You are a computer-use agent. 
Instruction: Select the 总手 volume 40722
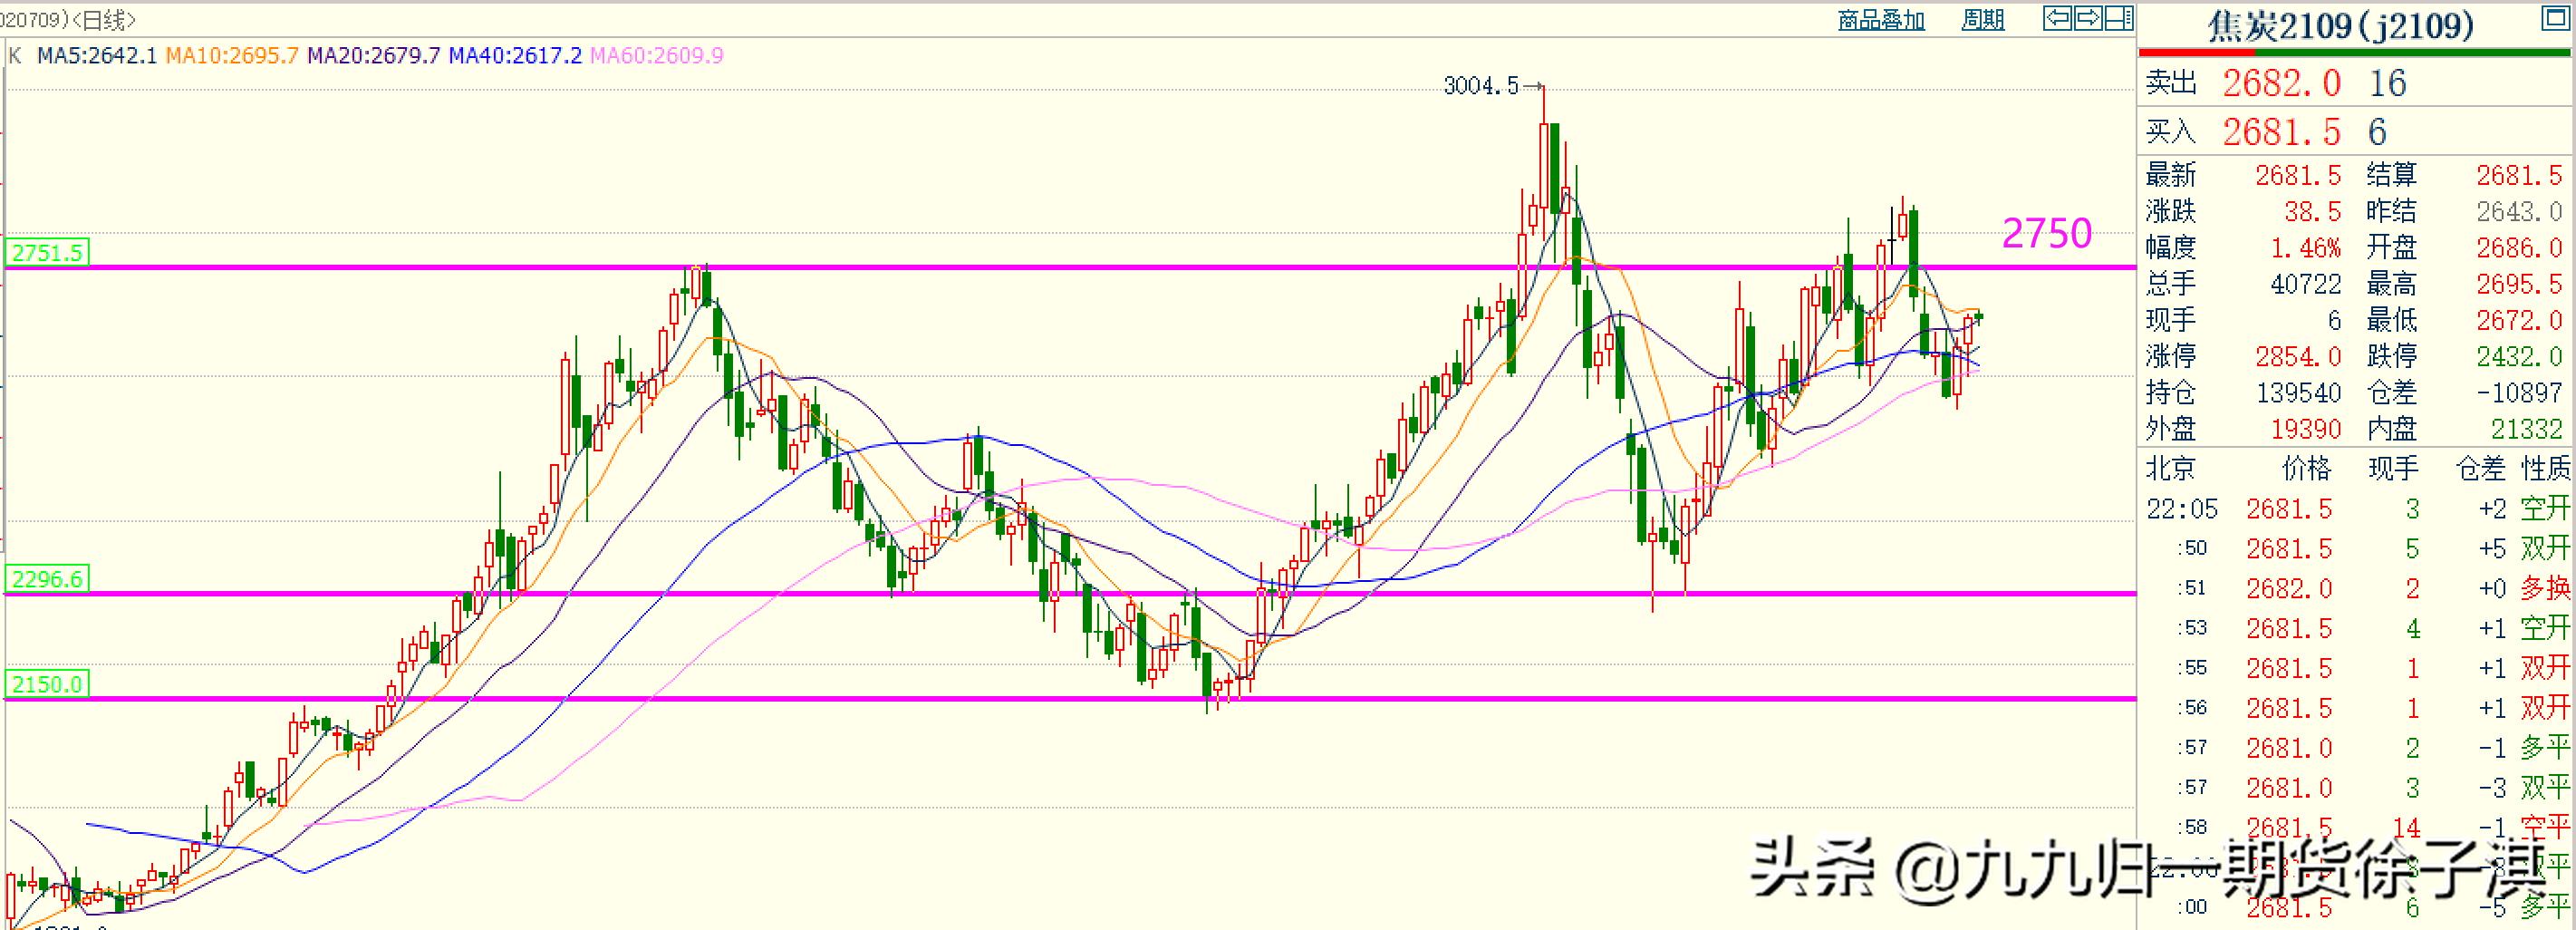2306,284
